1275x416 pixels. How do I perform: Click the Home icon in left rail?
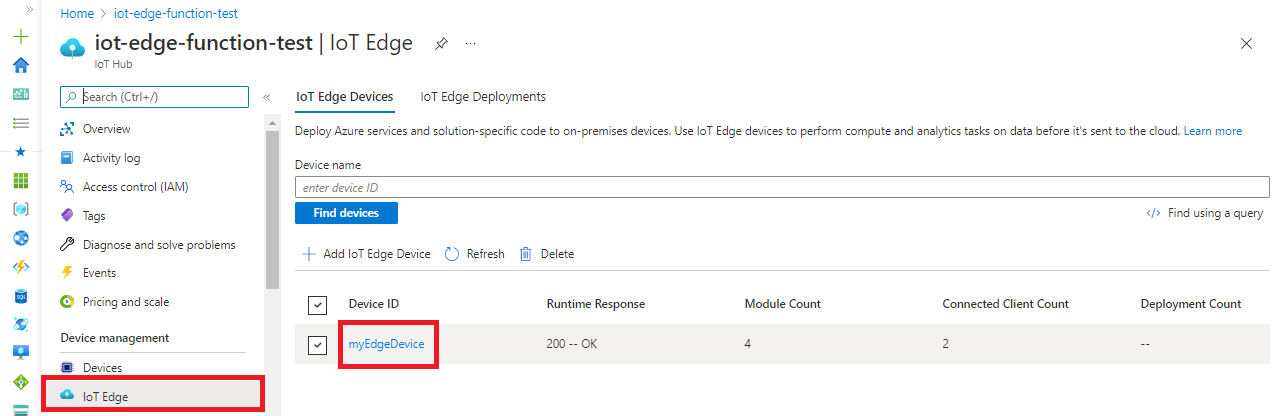pos(20,65)
